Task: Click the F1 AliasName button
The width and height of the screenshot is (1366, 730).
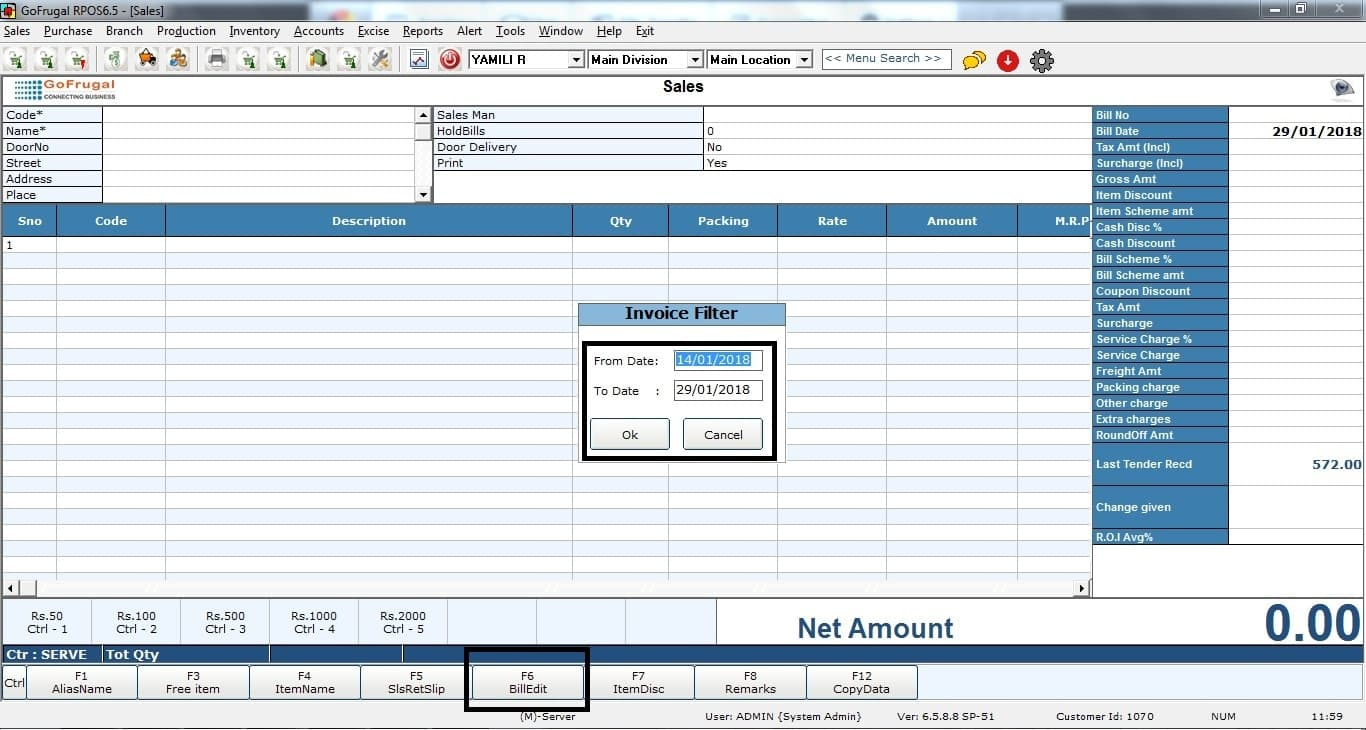Action: point(82,682)
